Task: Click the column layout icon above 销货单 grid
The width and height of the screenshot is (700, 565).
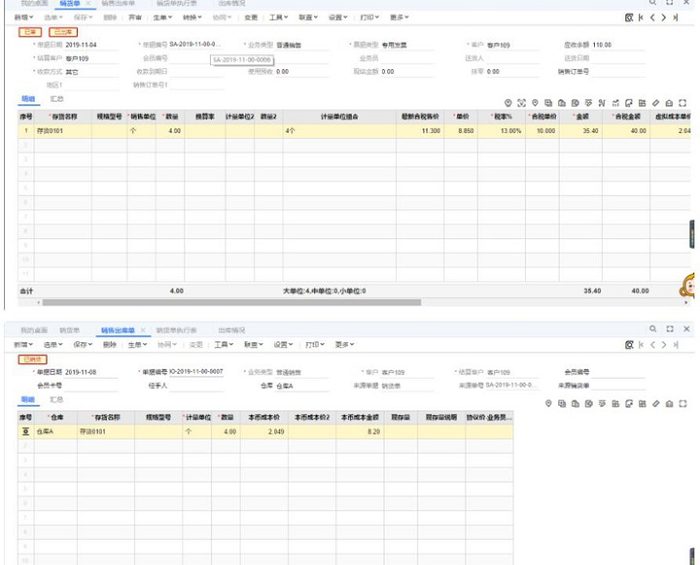Action: point(642,103)
